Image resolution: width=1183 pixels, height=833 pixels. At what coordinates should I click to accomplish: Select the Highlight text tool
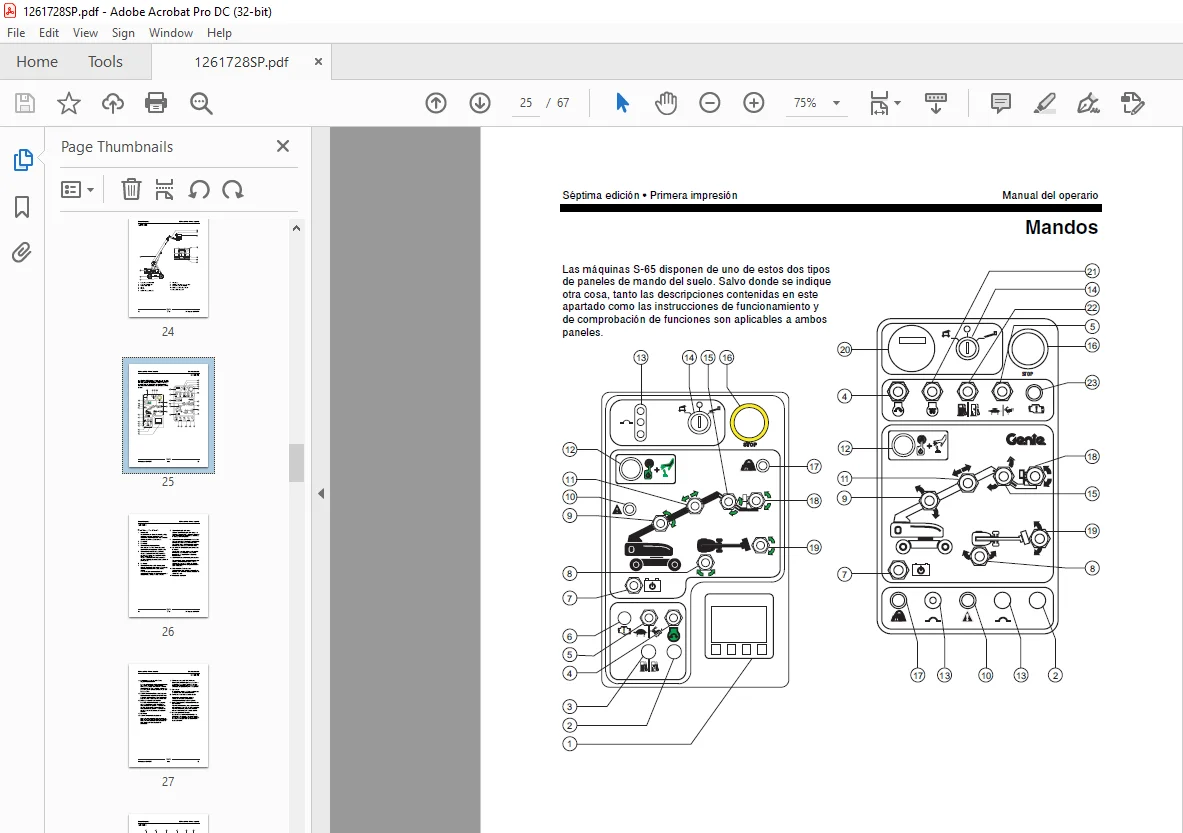1044,103
